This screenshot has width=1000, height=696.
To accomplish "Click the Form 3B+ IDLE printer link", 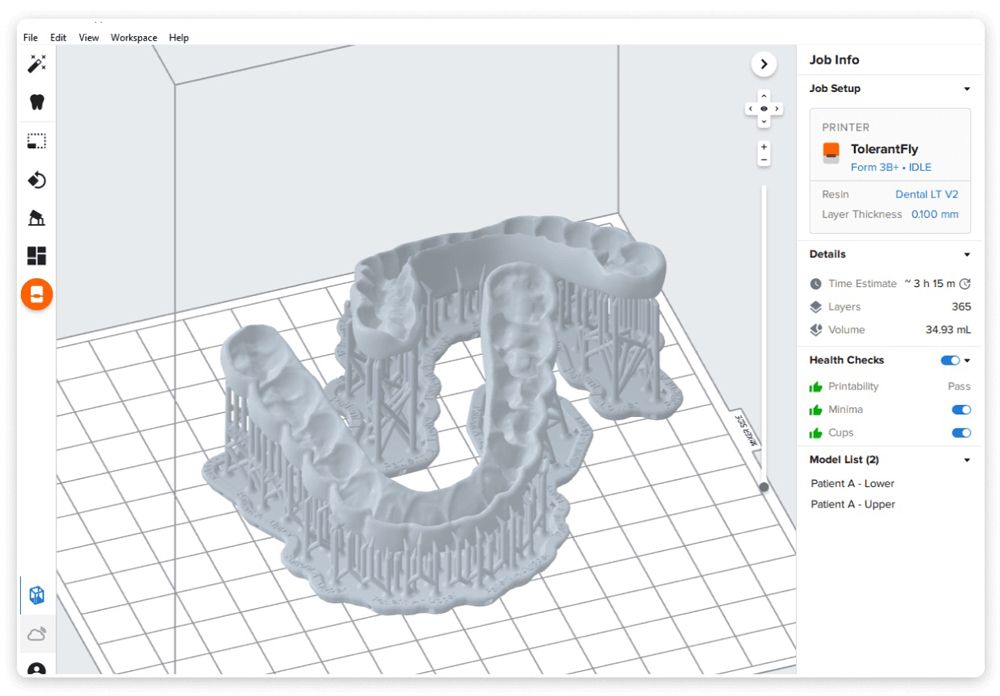I will (891, 167).
